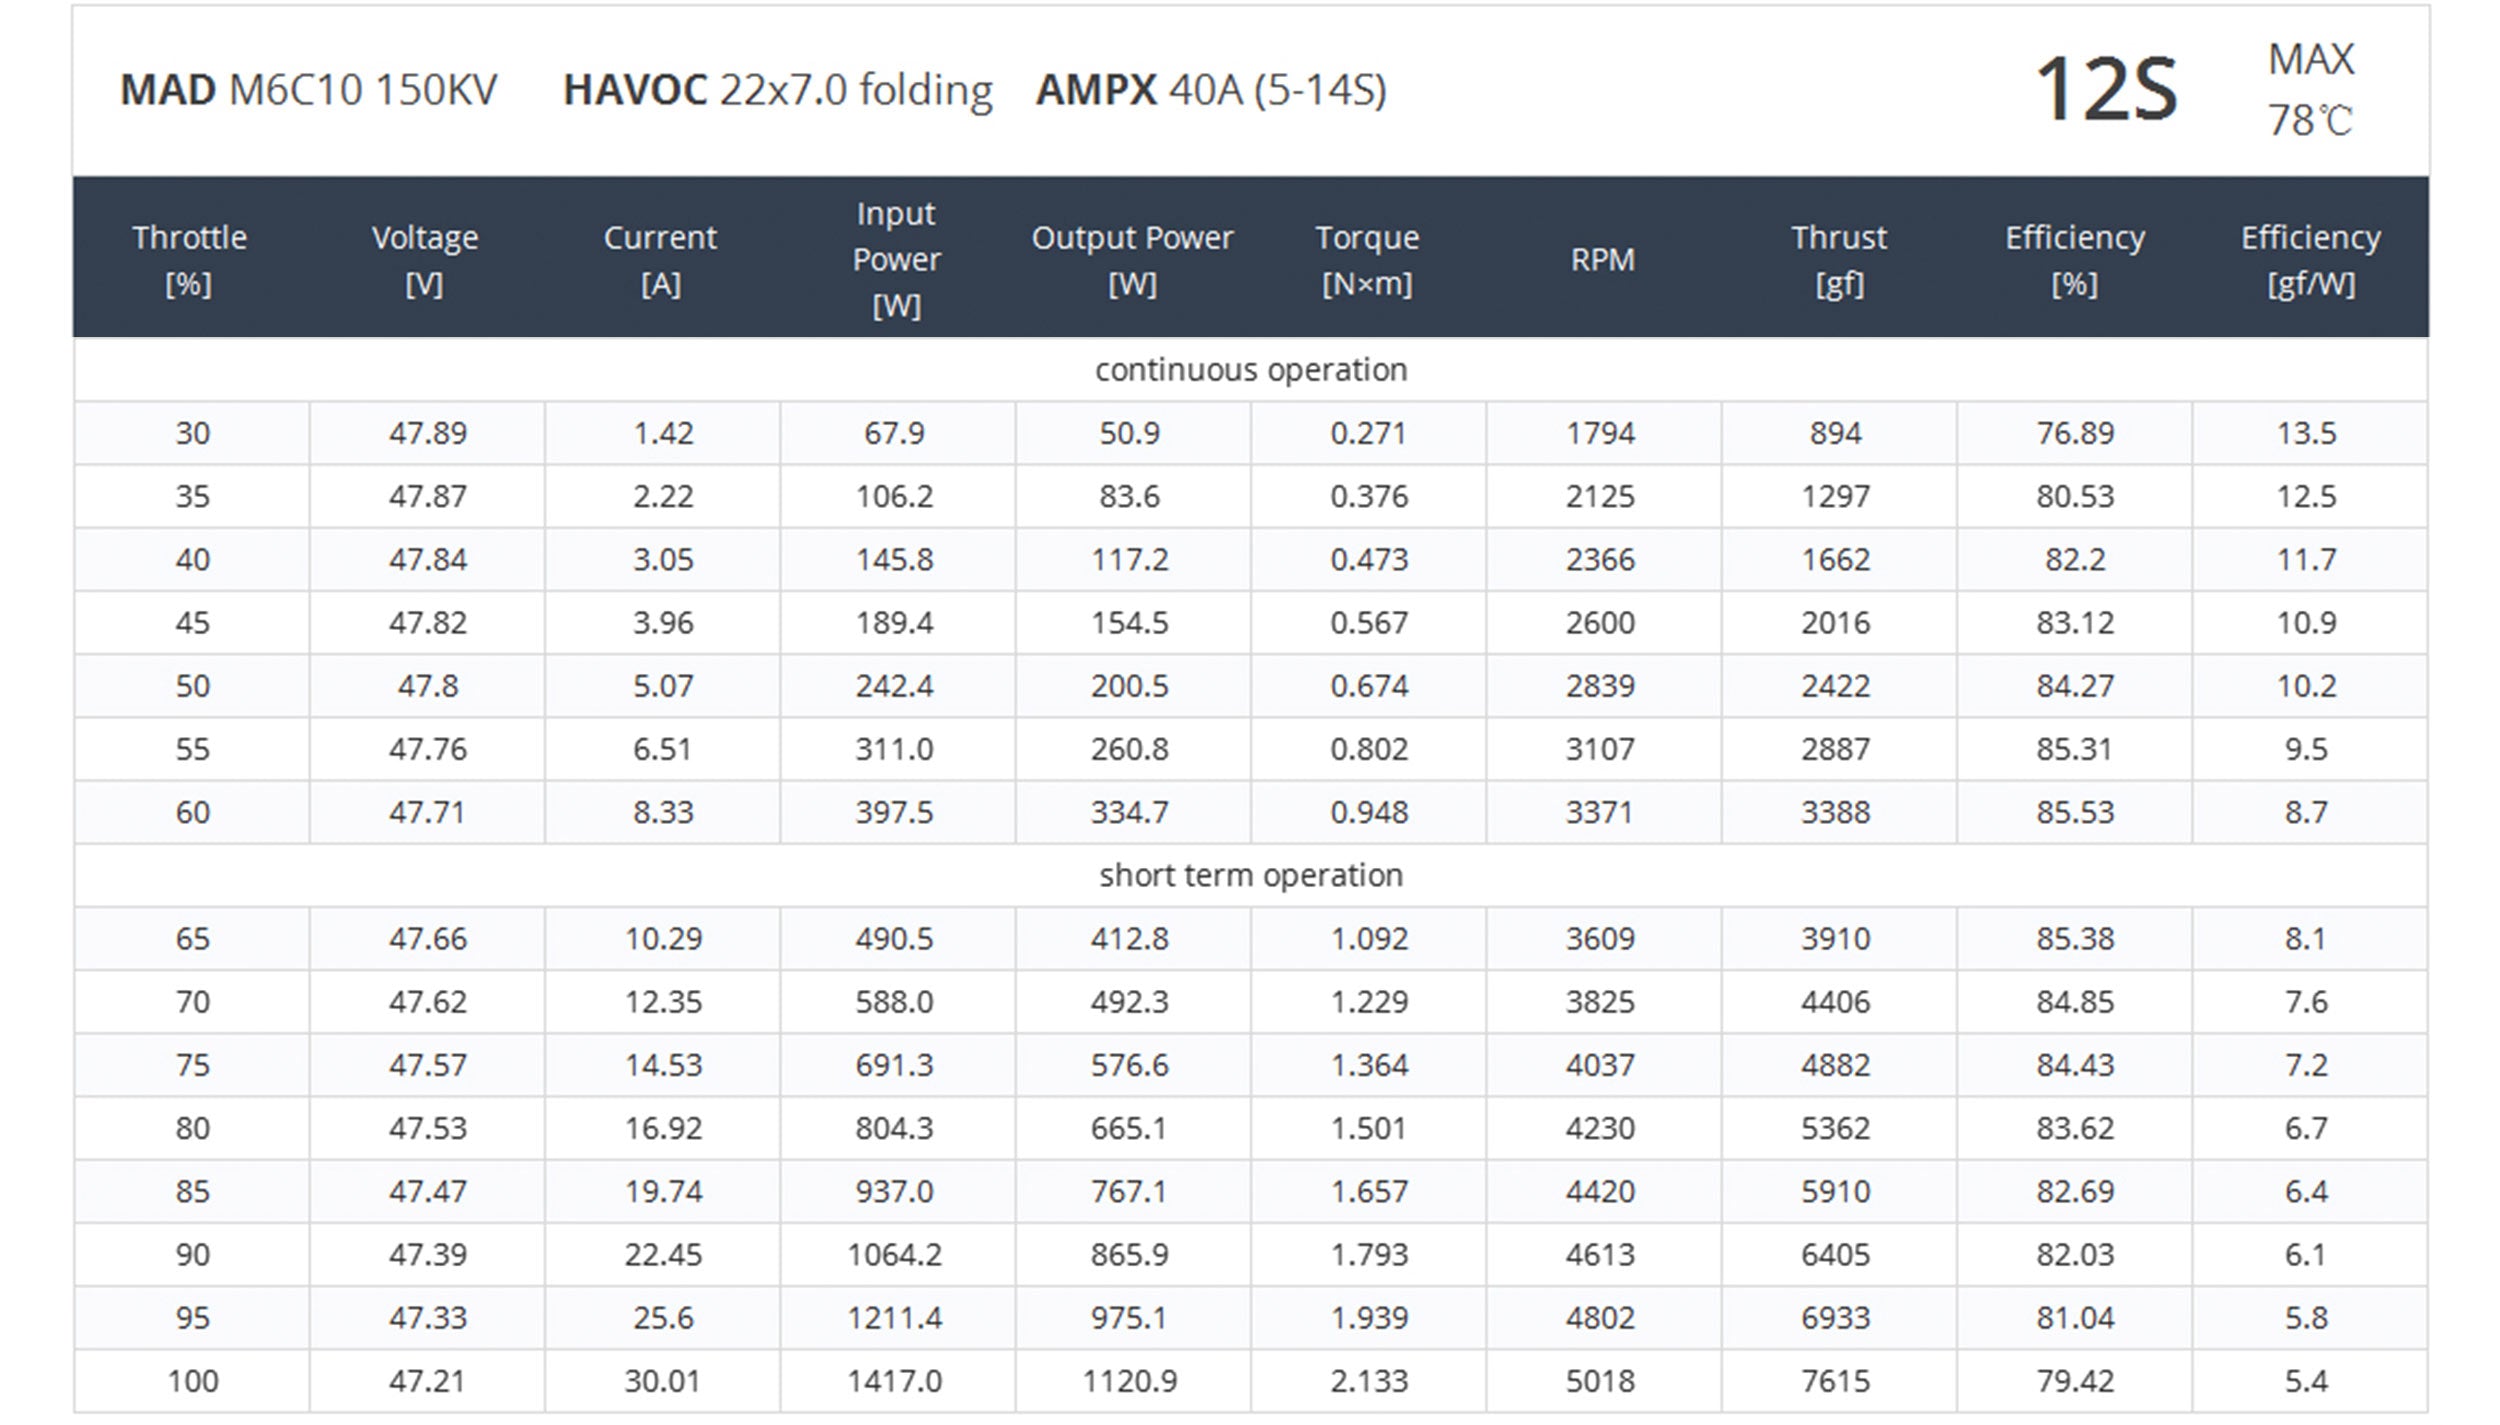The height and width of the screenshot is (1425, 2500).
Task: Click the Efficiency [%] column header
Action: point(2074,260)
